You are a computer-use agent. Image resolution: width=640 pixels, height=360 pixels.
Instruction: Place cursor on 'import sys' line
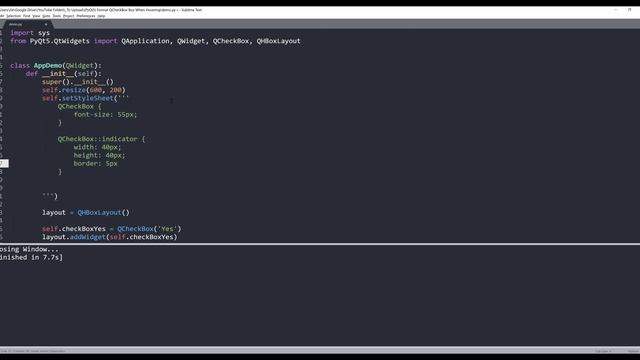[x=30, y=33]
